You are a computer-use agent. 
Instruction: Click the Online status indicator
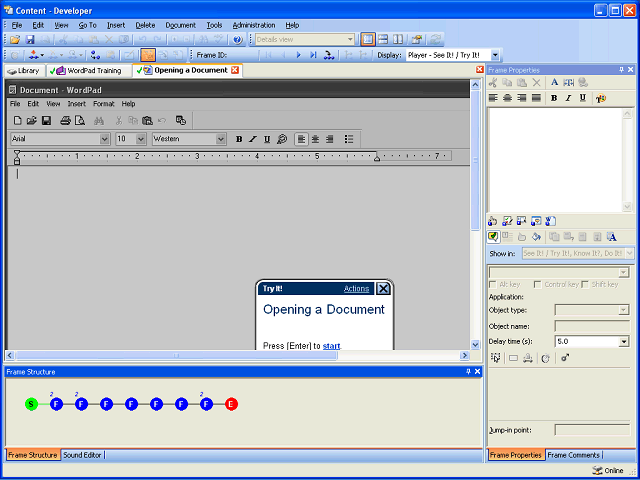pos(608,471)
